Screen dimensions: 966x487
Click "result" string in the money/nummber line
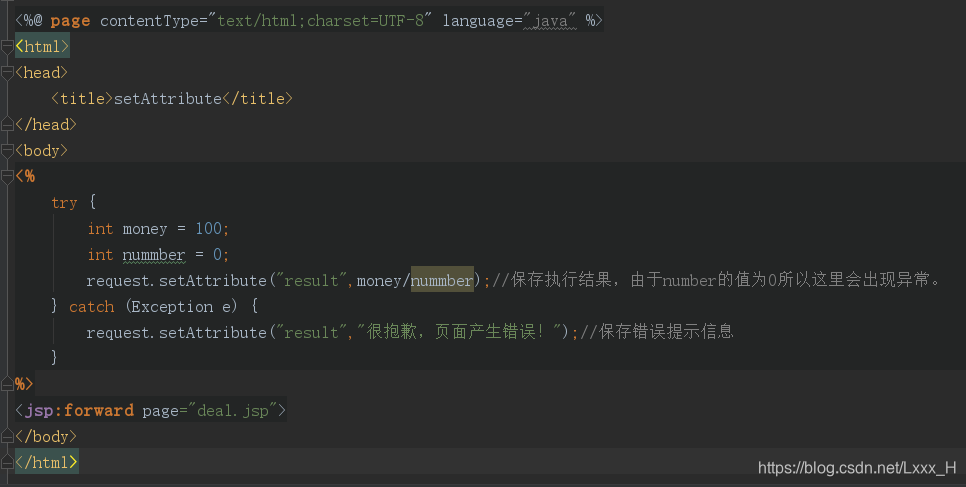(311, 280)
